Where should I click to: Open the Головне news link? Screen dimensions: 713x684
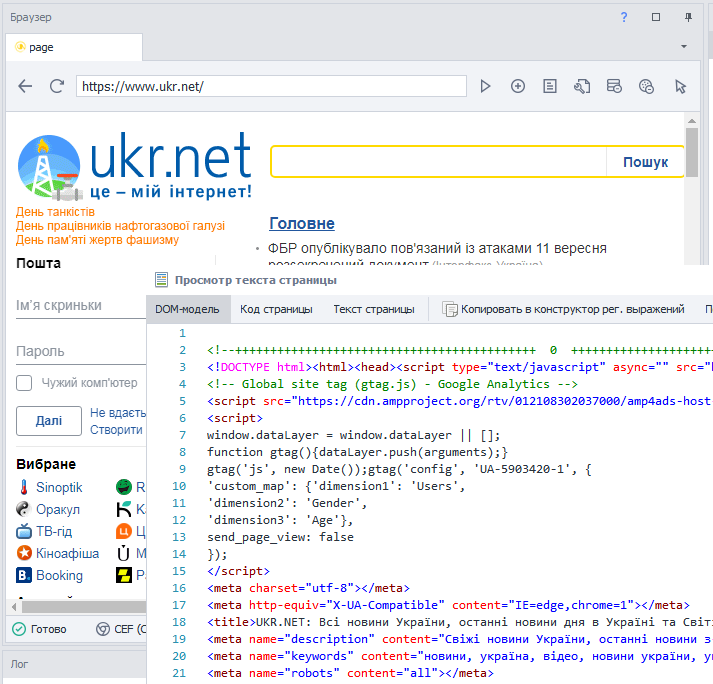click(301, 223)
